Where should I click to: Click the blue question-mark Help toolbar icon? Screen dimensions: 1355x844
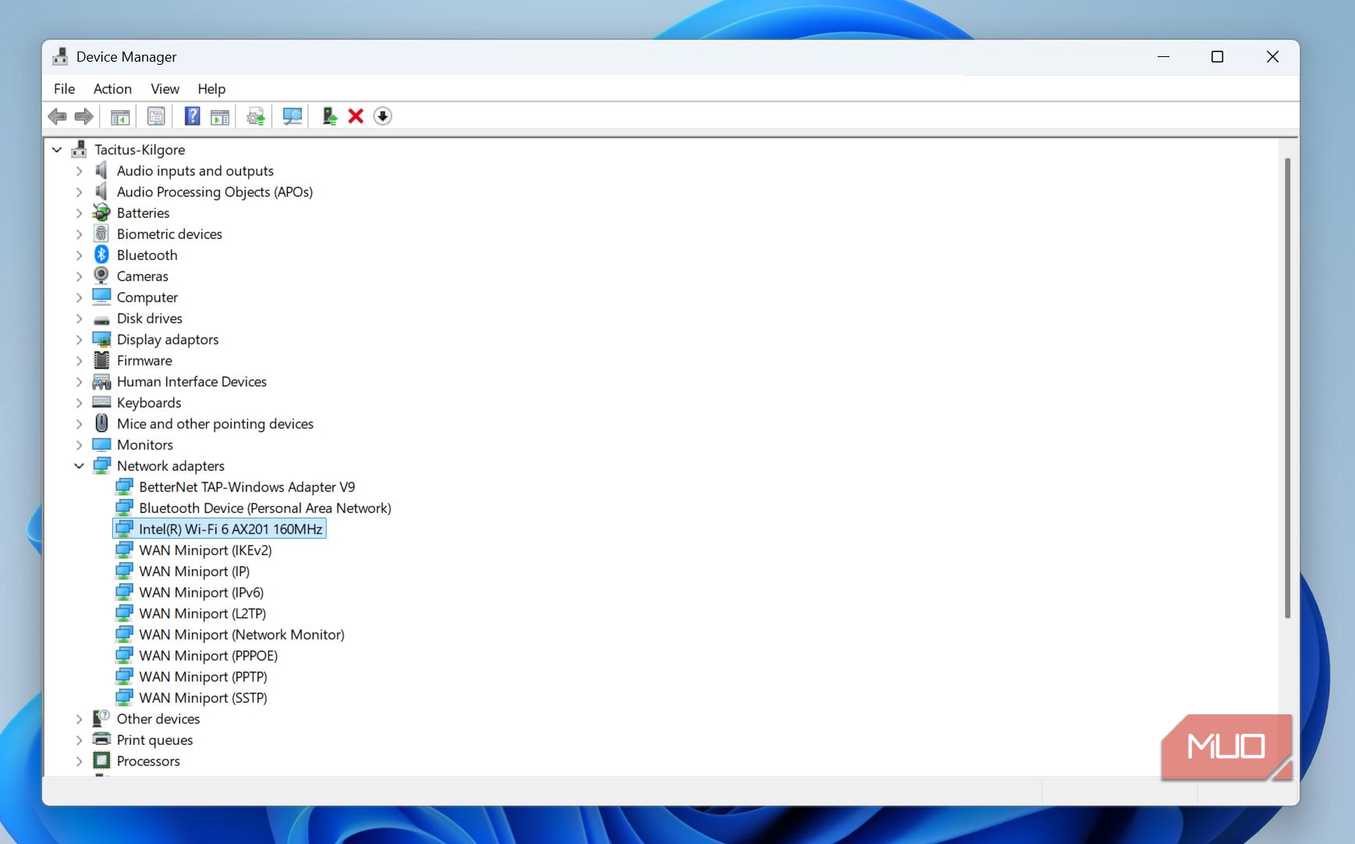(192, 117)
